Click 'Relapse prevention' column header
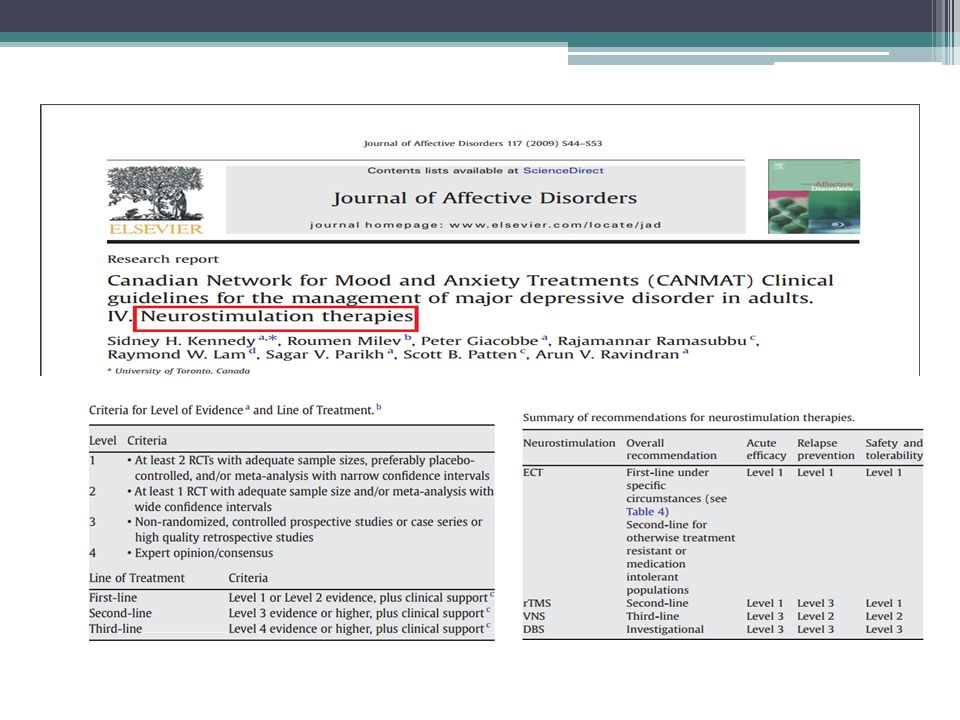 click(x=825, y=449)
